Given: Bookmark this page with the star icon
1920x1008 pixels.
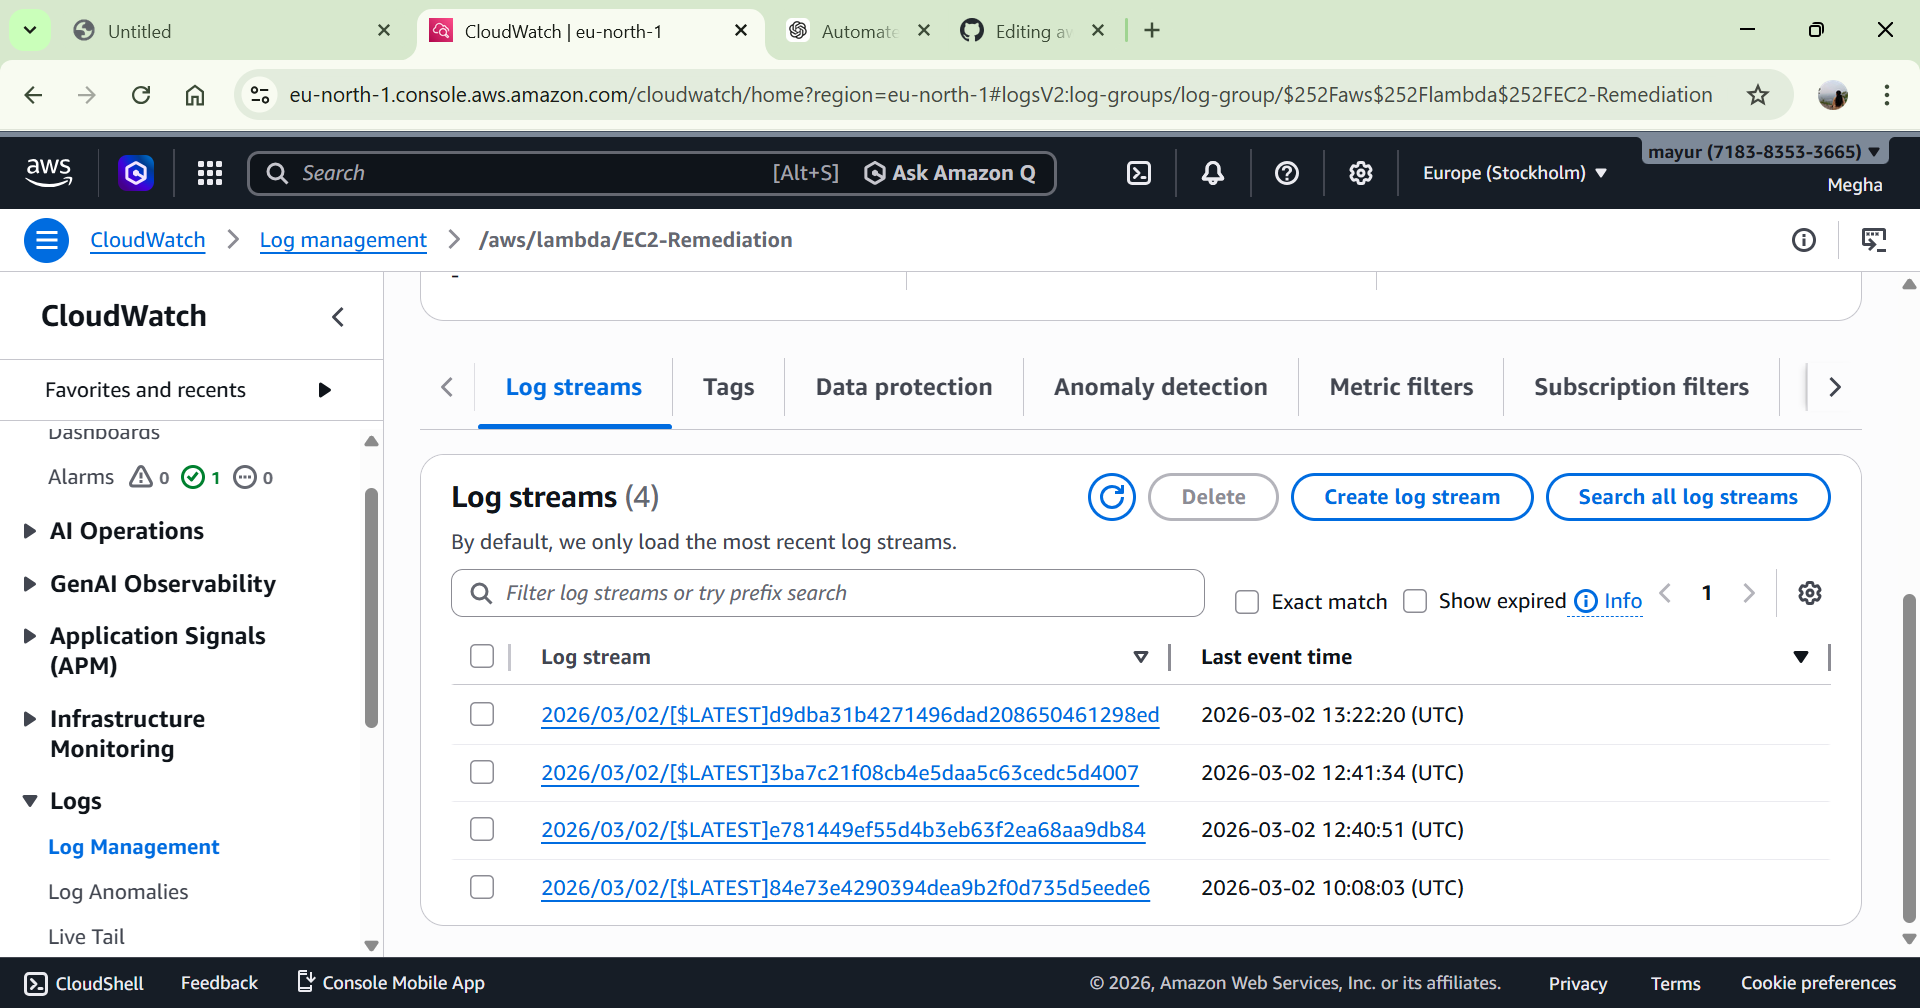Looking at the screenshot, I should (1758, 95).
